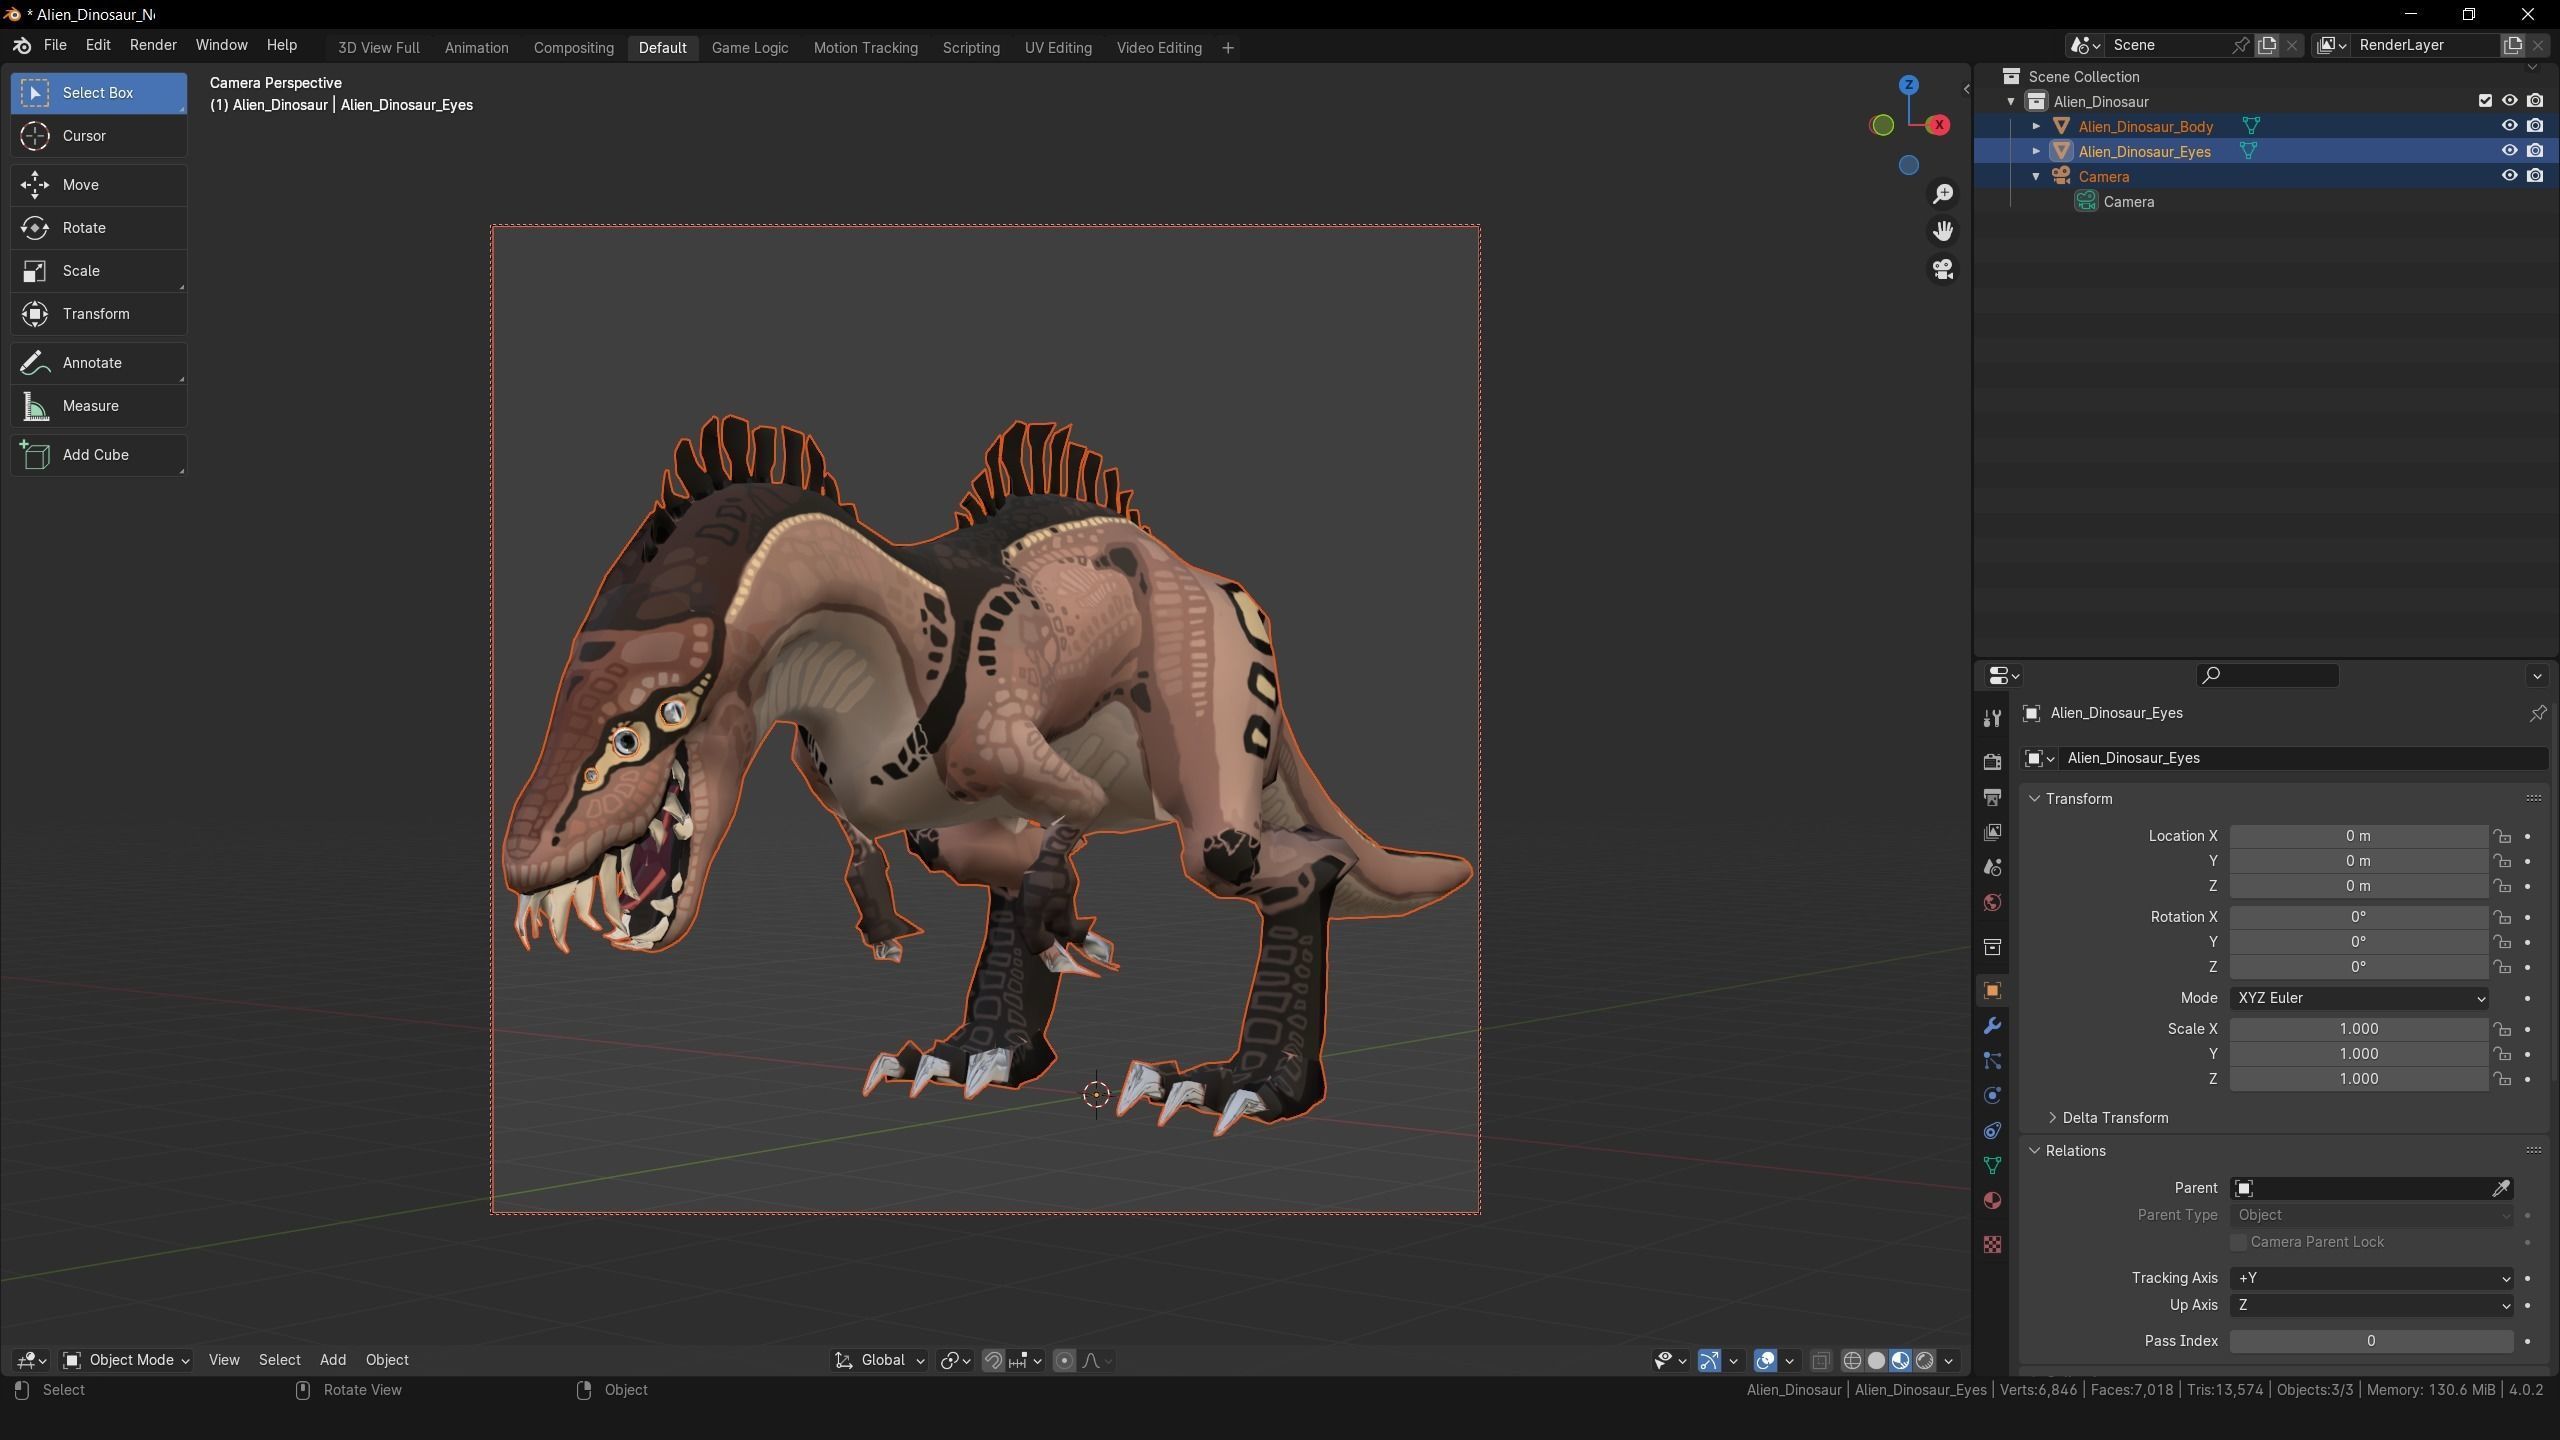Open the Render properties tab

coord(1992,761)
